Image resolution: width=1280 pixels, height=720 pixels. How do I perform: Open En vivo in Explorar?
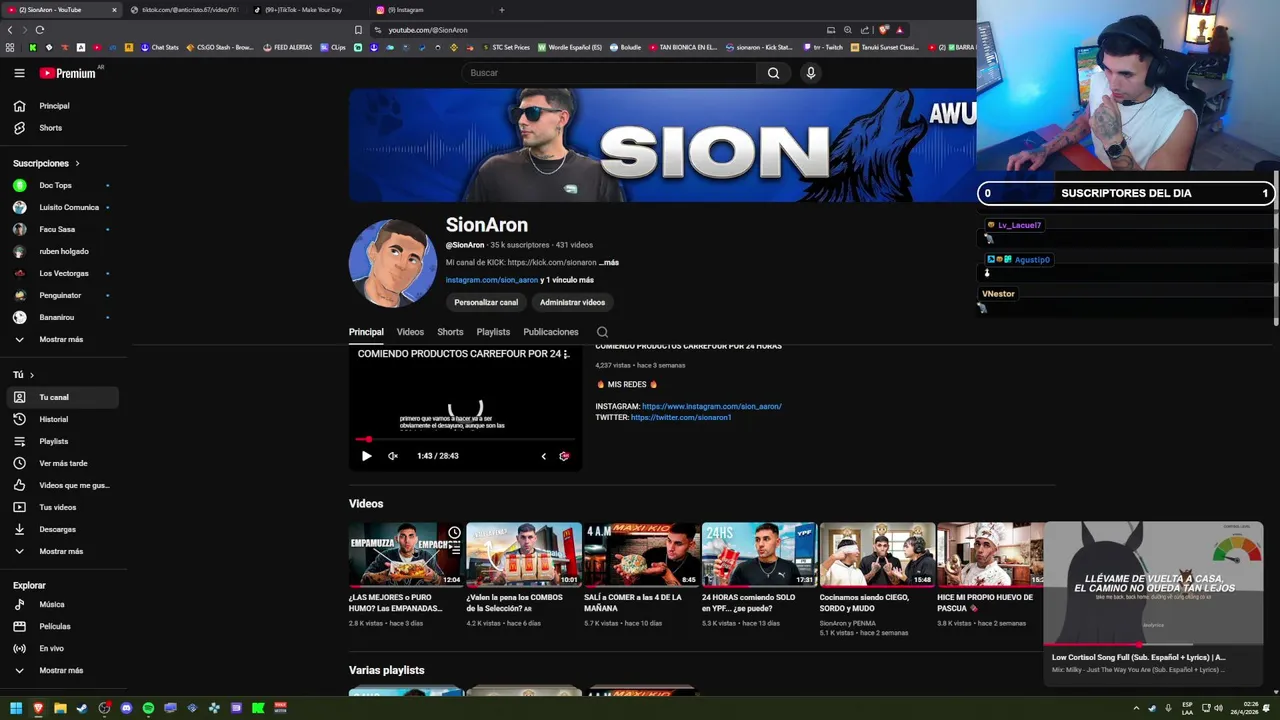[64, 648]
